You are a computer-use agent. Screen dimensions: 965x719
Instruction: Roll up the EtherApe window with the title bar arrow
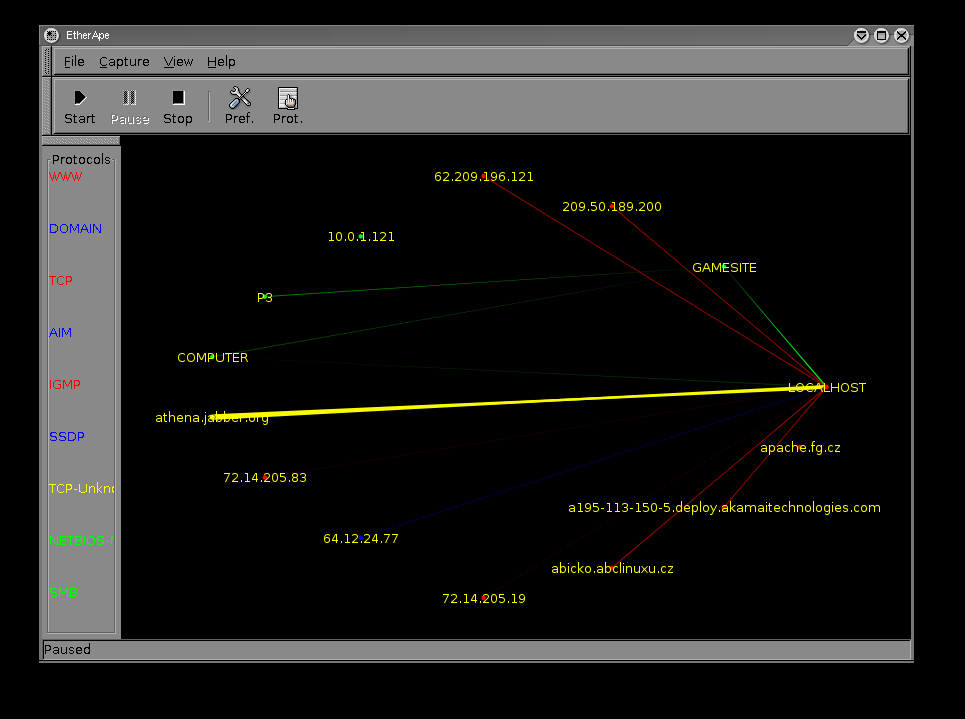(862, 36)
